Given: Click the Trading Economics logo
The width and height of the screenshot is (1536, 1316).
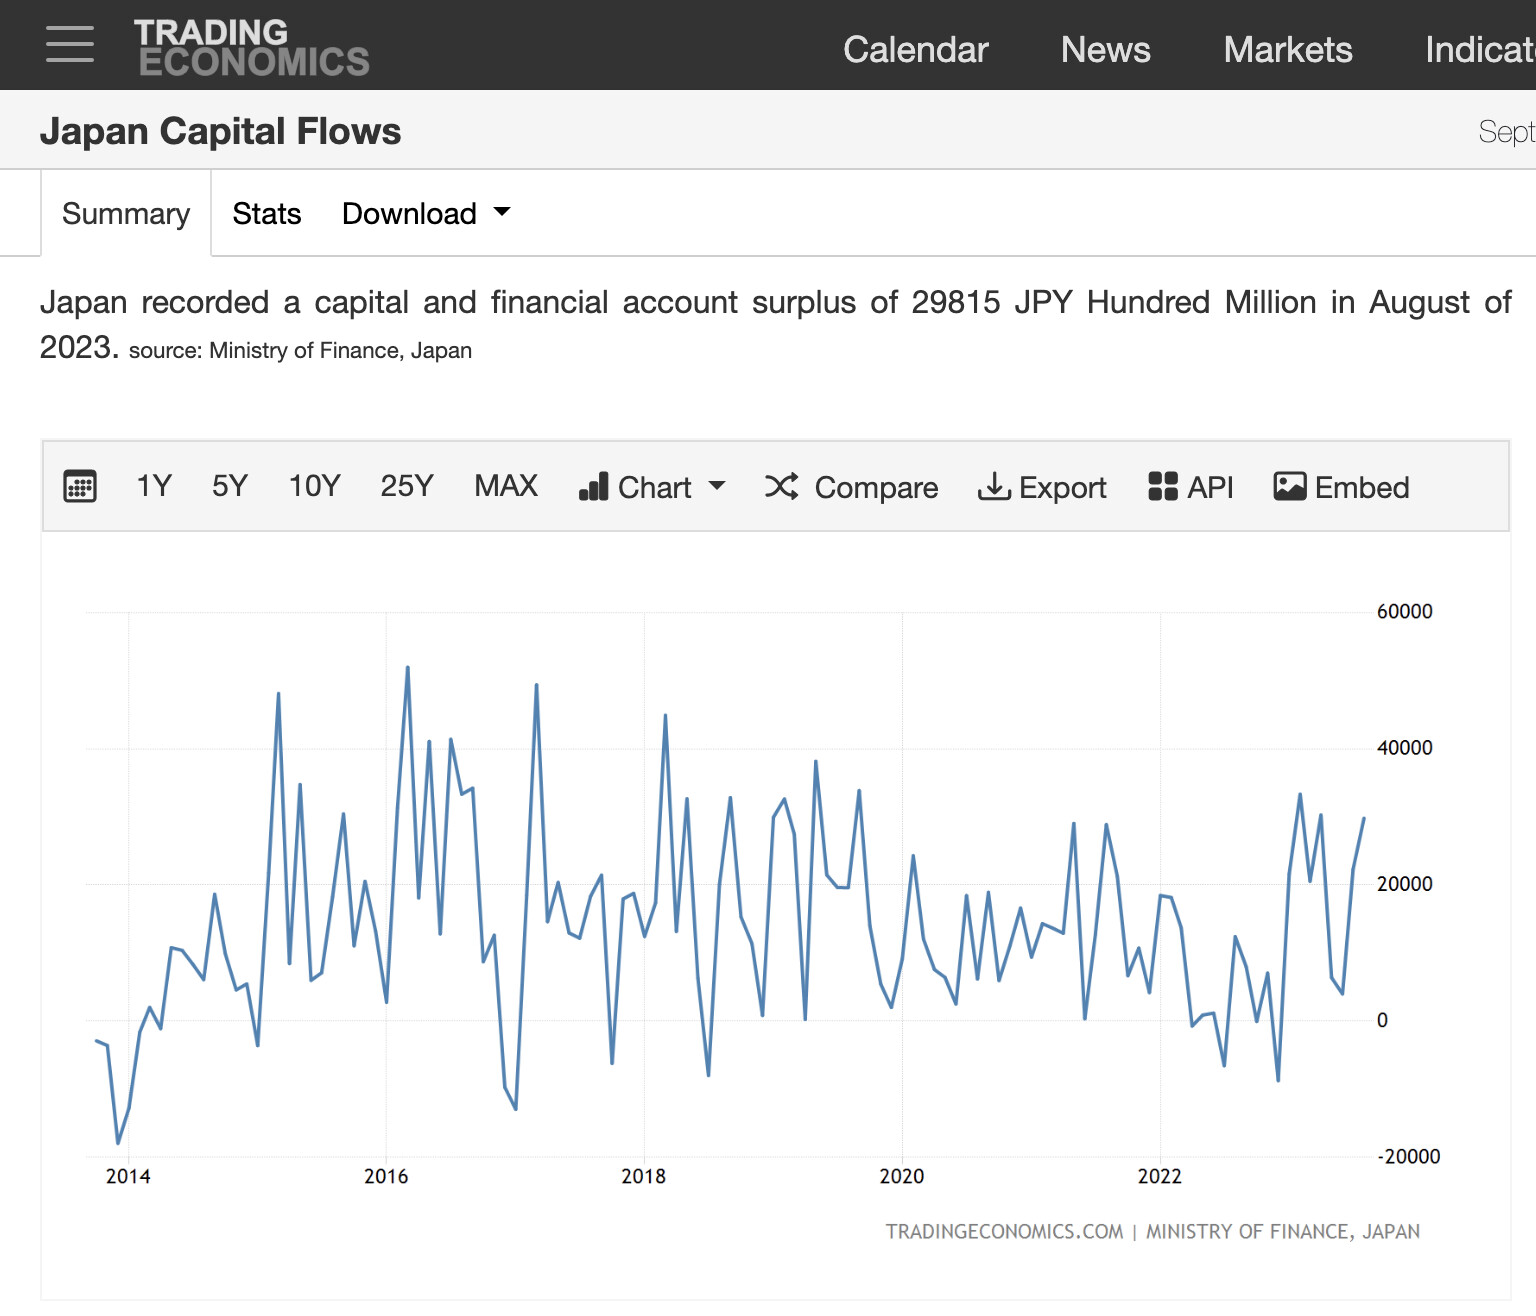Looking at the screenshot, I should tap(252, 47).
